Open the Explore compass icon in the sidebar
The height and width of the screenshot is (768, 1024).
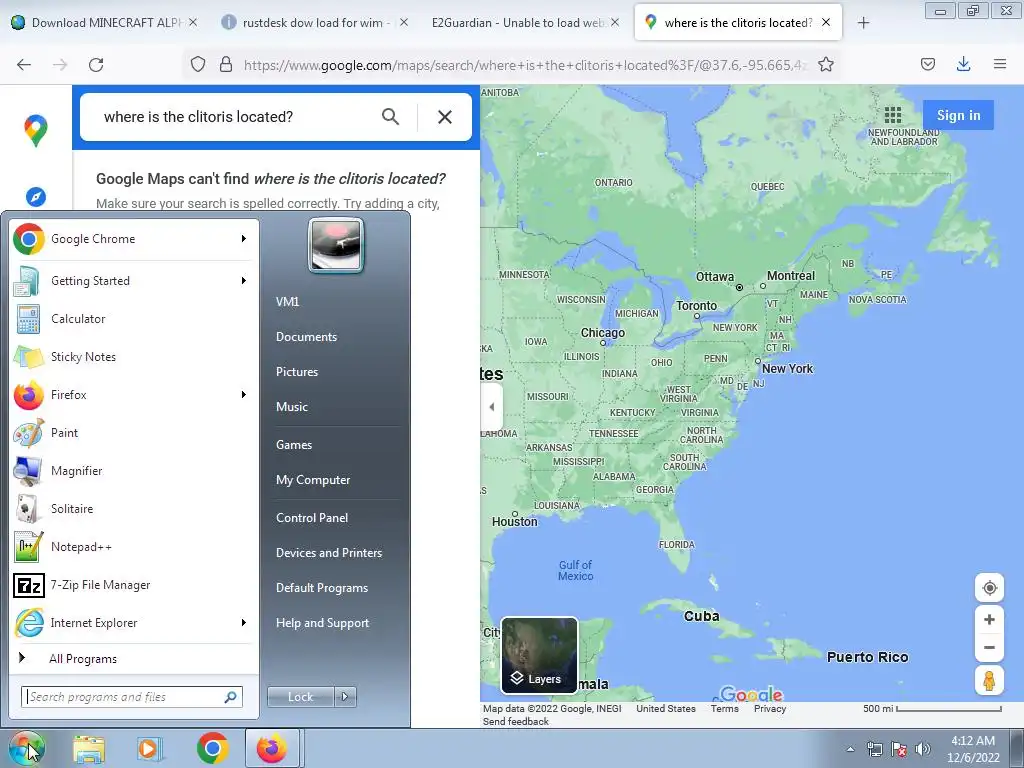[36, 196]
